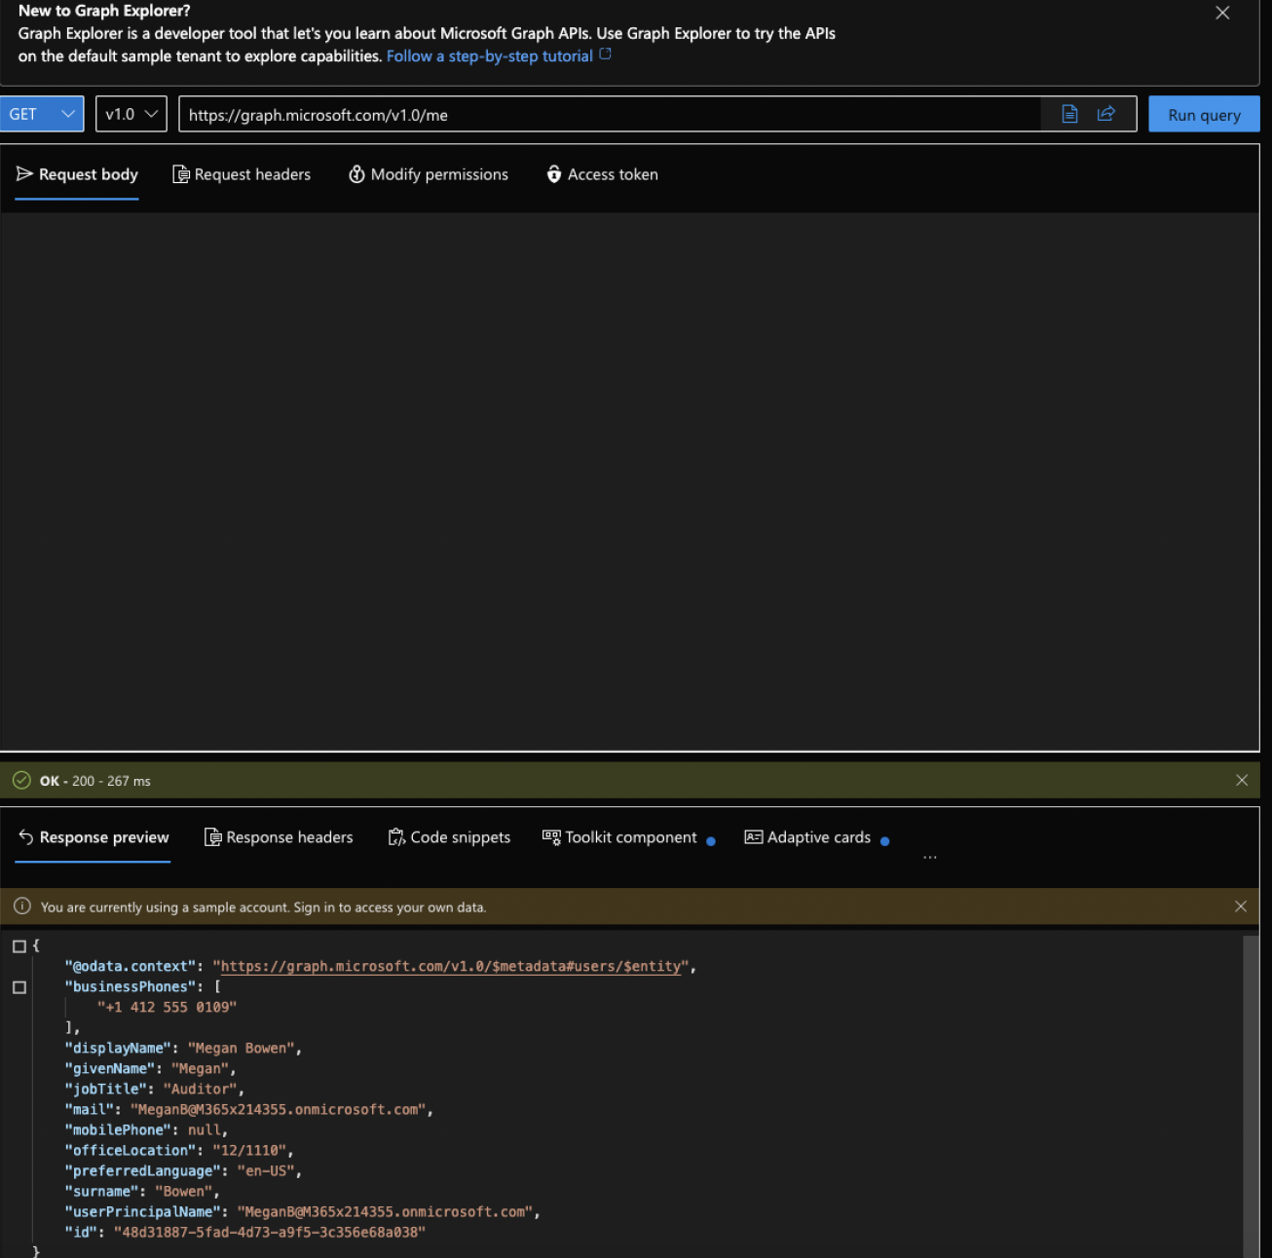Image resolution: width=1272 pixels, height=1258 pixels.
Task: Click the share query icon
Action: (x=1106, y=114)
